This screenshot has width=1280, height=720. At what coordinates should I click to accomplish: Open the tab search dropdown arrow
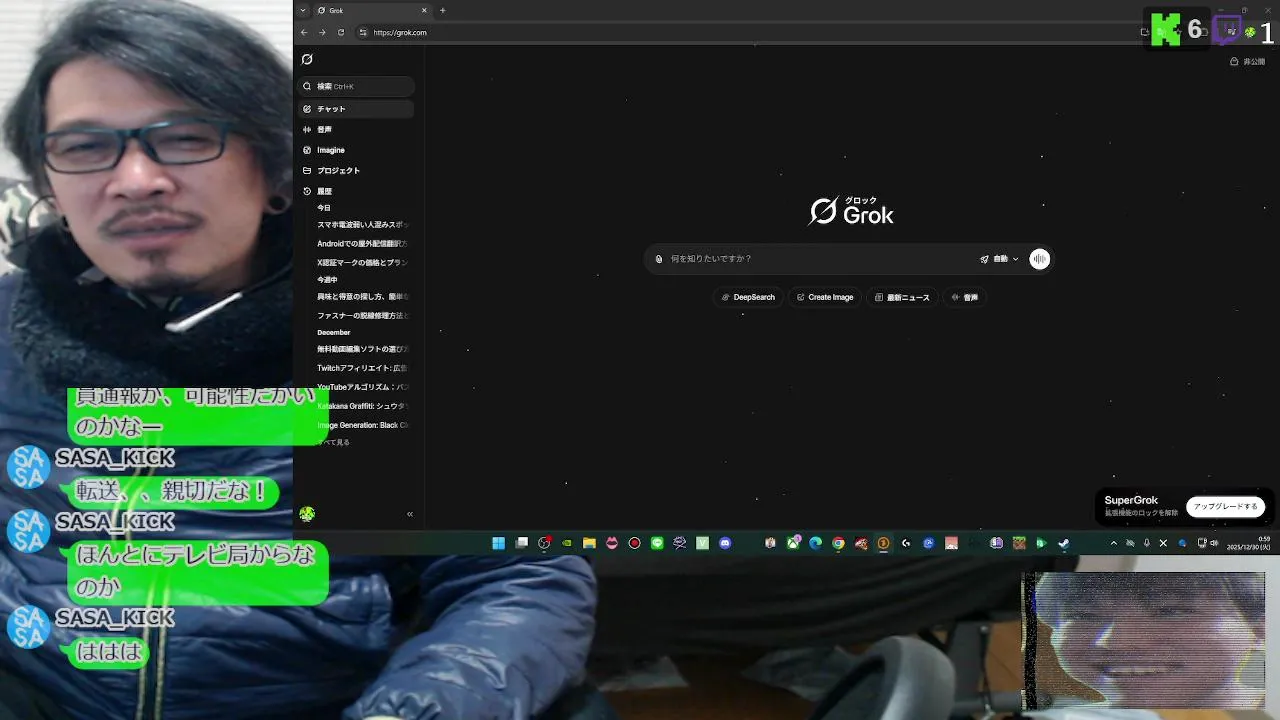(x=303, y=10)
